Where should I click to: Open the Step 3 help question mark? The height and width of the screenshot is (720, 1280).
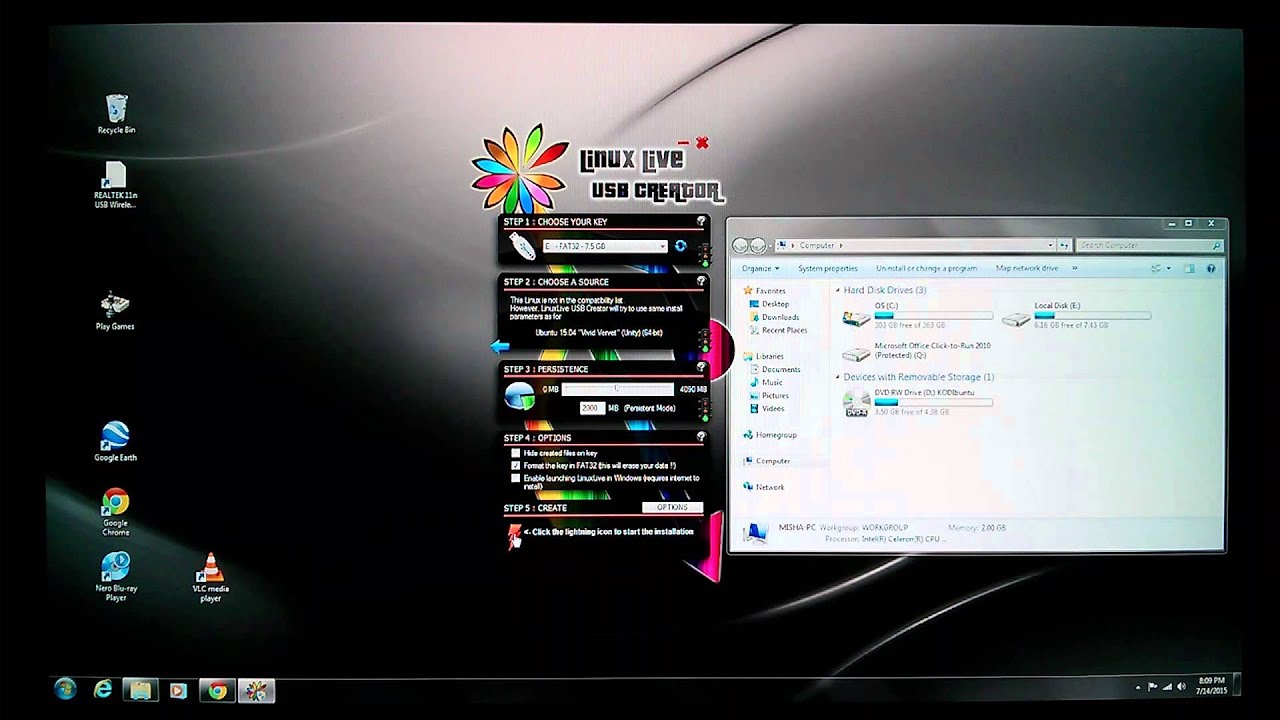[701, 368]
